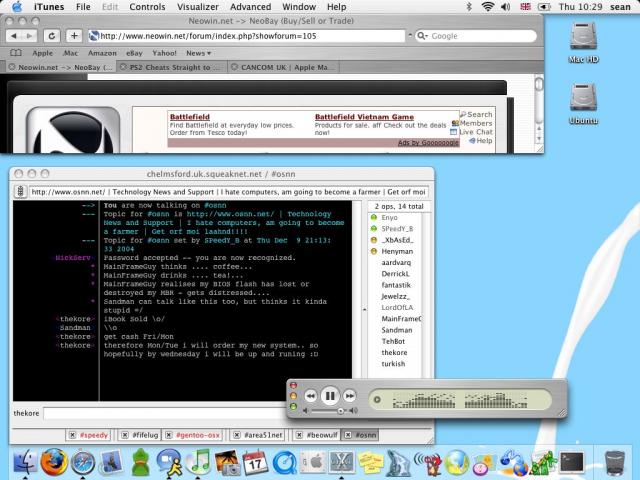This screenshot has width=640, height=480.
Task: Zoom iTunes to full window via green button
Action: click(293, 407)
